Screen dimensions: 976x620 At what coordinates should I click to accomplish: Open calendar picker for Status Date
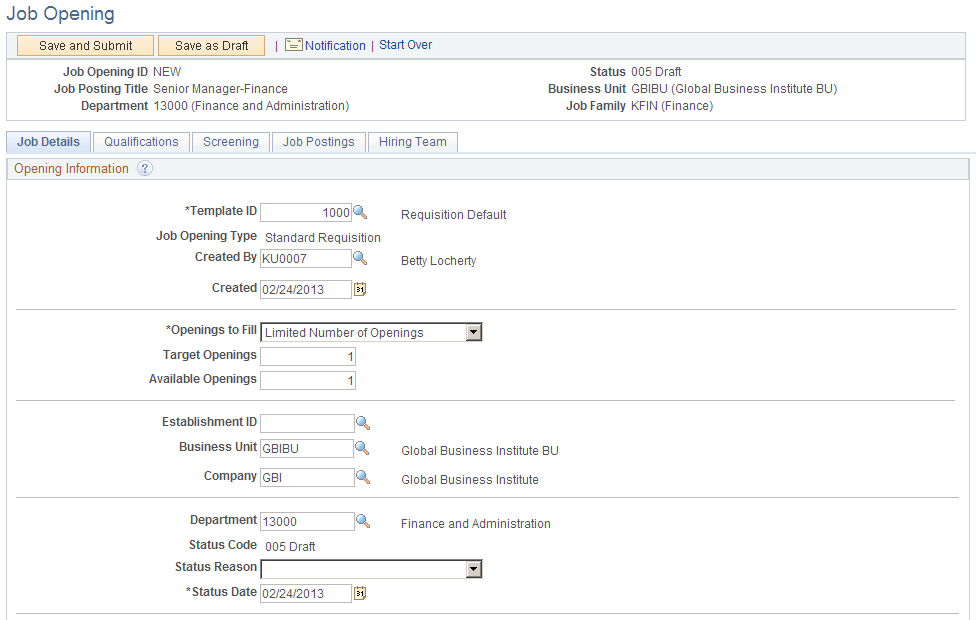coord(360,593)
